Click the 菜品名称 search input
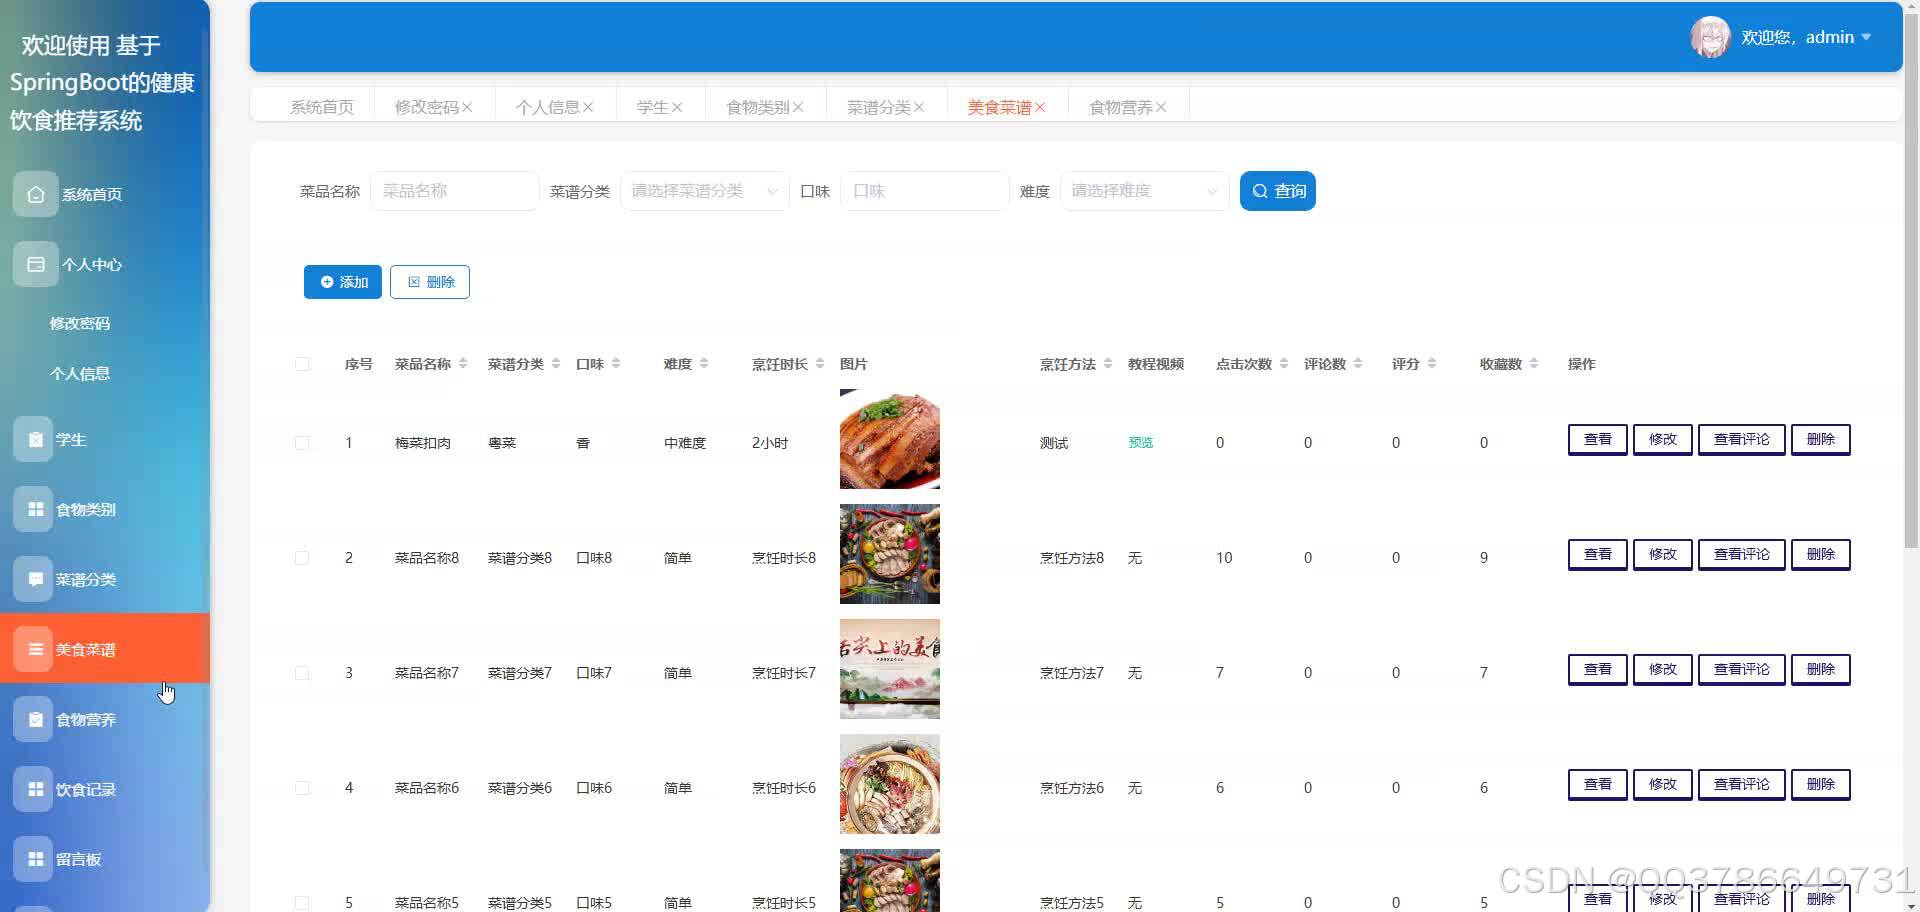The height and width of the screenshot is (912, 1920). tap(455, 191)
